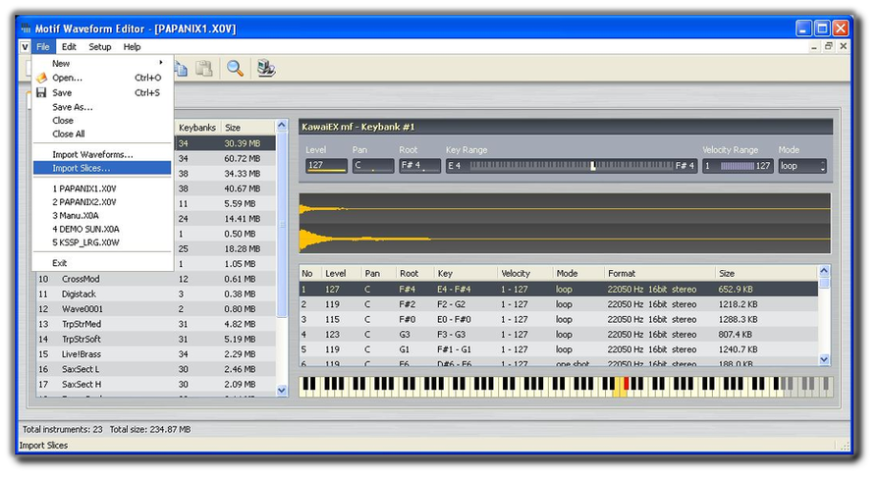Click the File menu header
Viewport: 878px width, 479px height.
click(43, 47)
